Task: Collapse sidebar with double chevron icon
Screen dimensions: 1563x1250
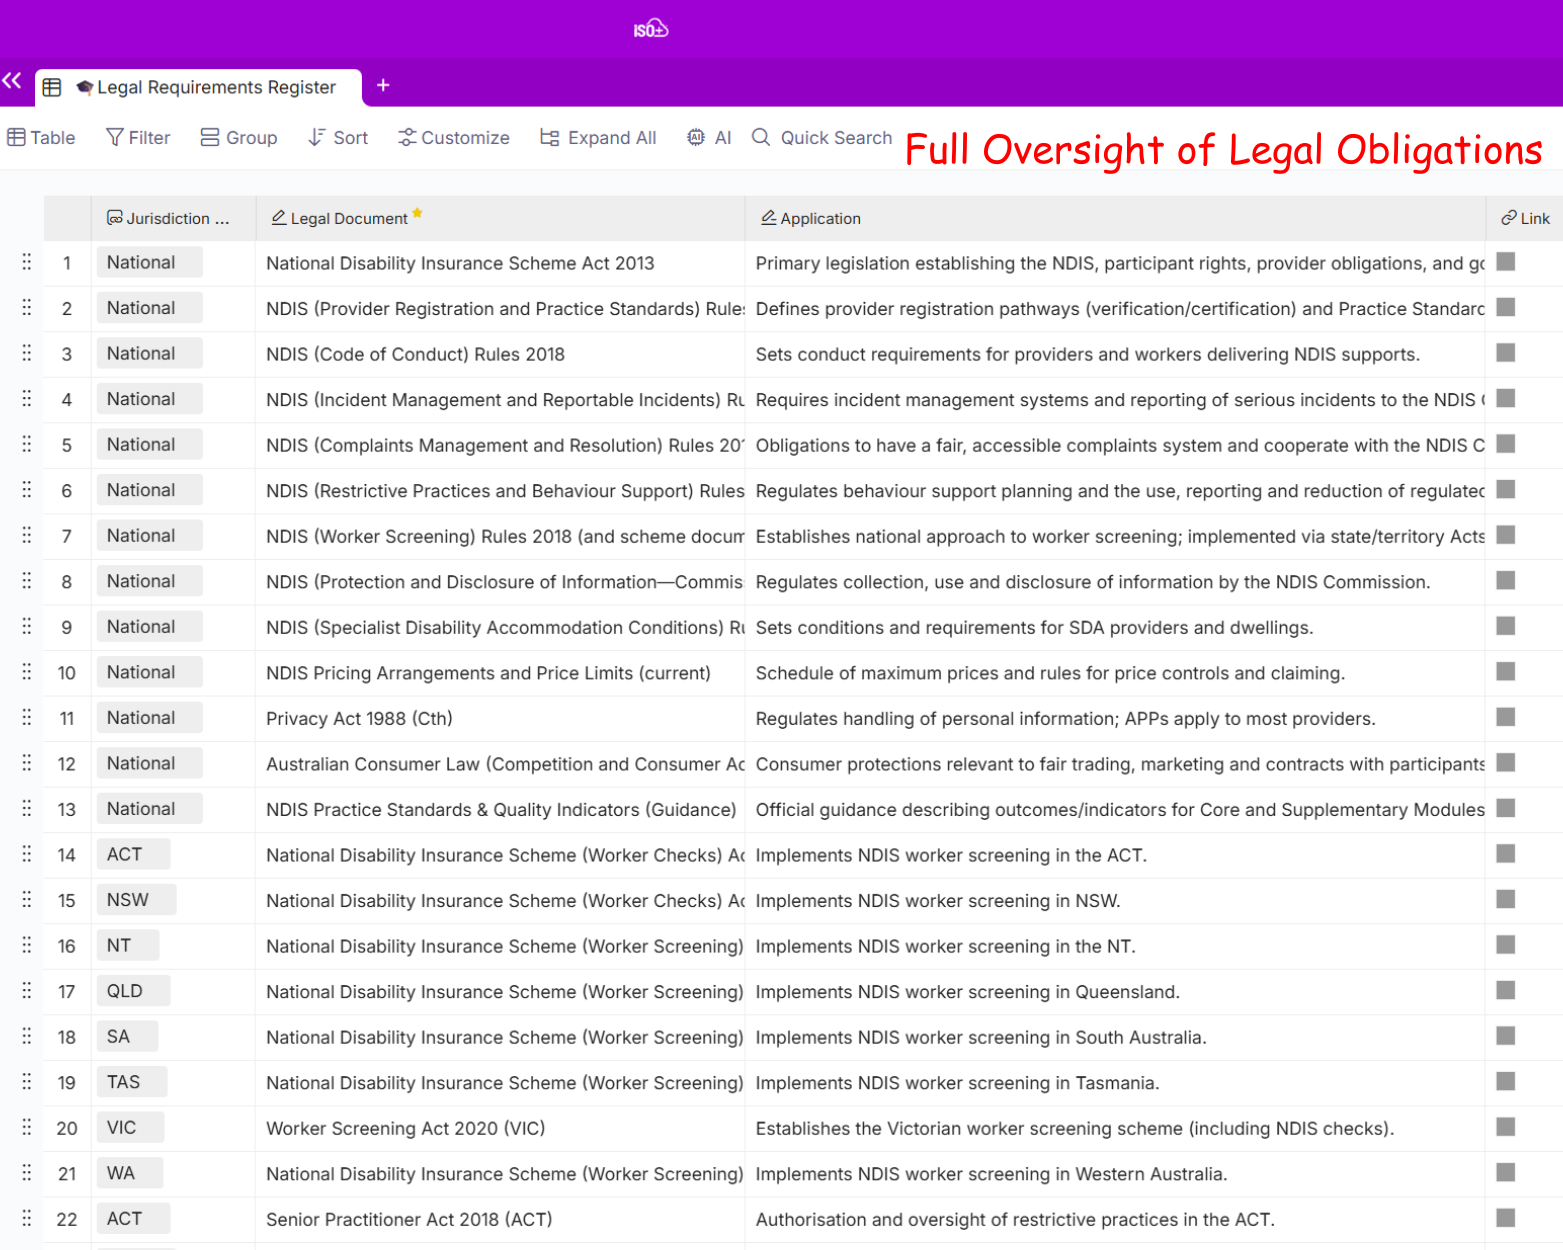Action: (x=12, y=81)
